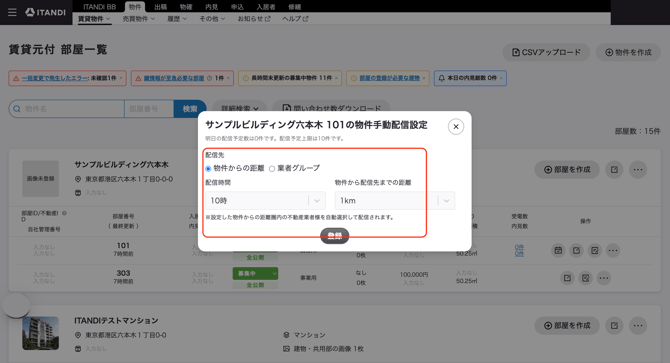Image resolution: width=670 pixels, height=363 pixels.
Task: Open the お知らせ external link
Action: 254,19
